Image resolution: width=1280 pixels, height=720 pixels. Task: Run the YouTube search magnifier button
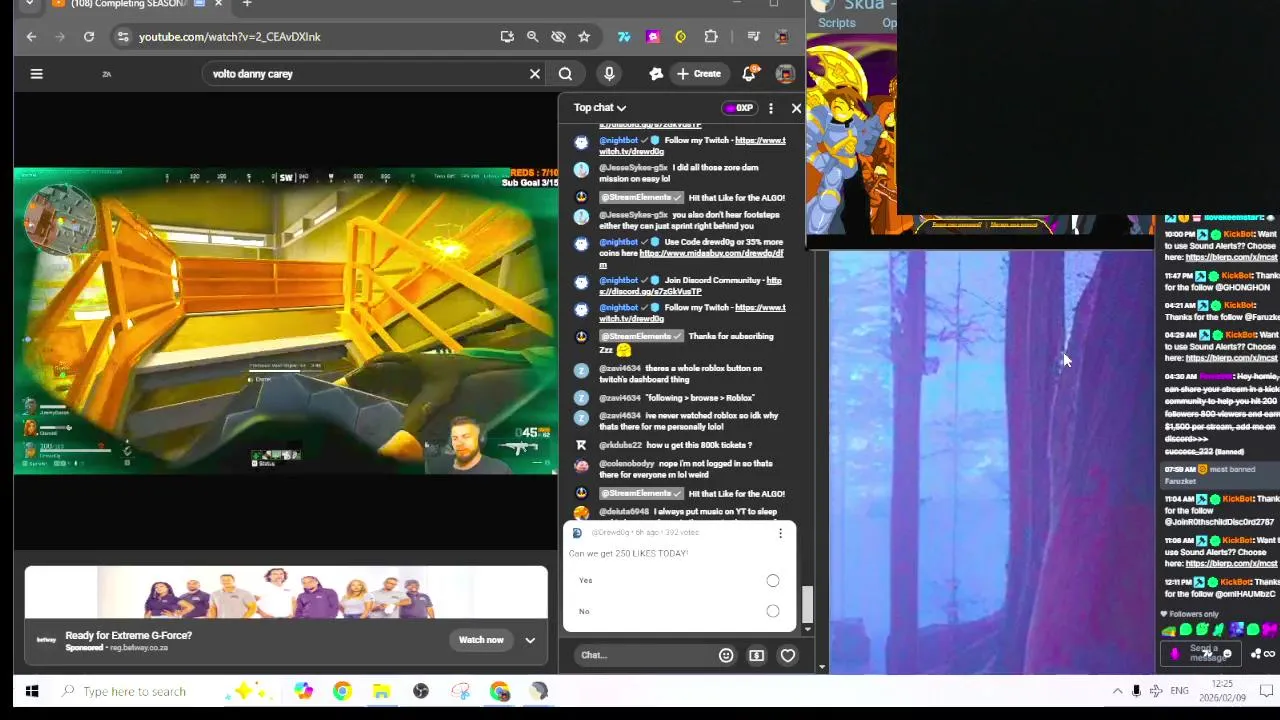pos(565,74)
